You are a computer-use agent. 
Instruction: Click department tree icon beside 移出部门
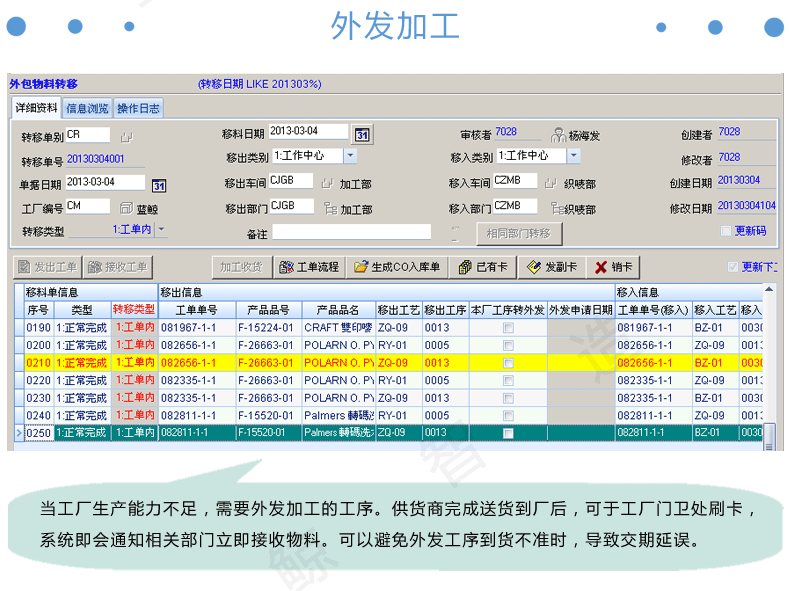point(331,209)
